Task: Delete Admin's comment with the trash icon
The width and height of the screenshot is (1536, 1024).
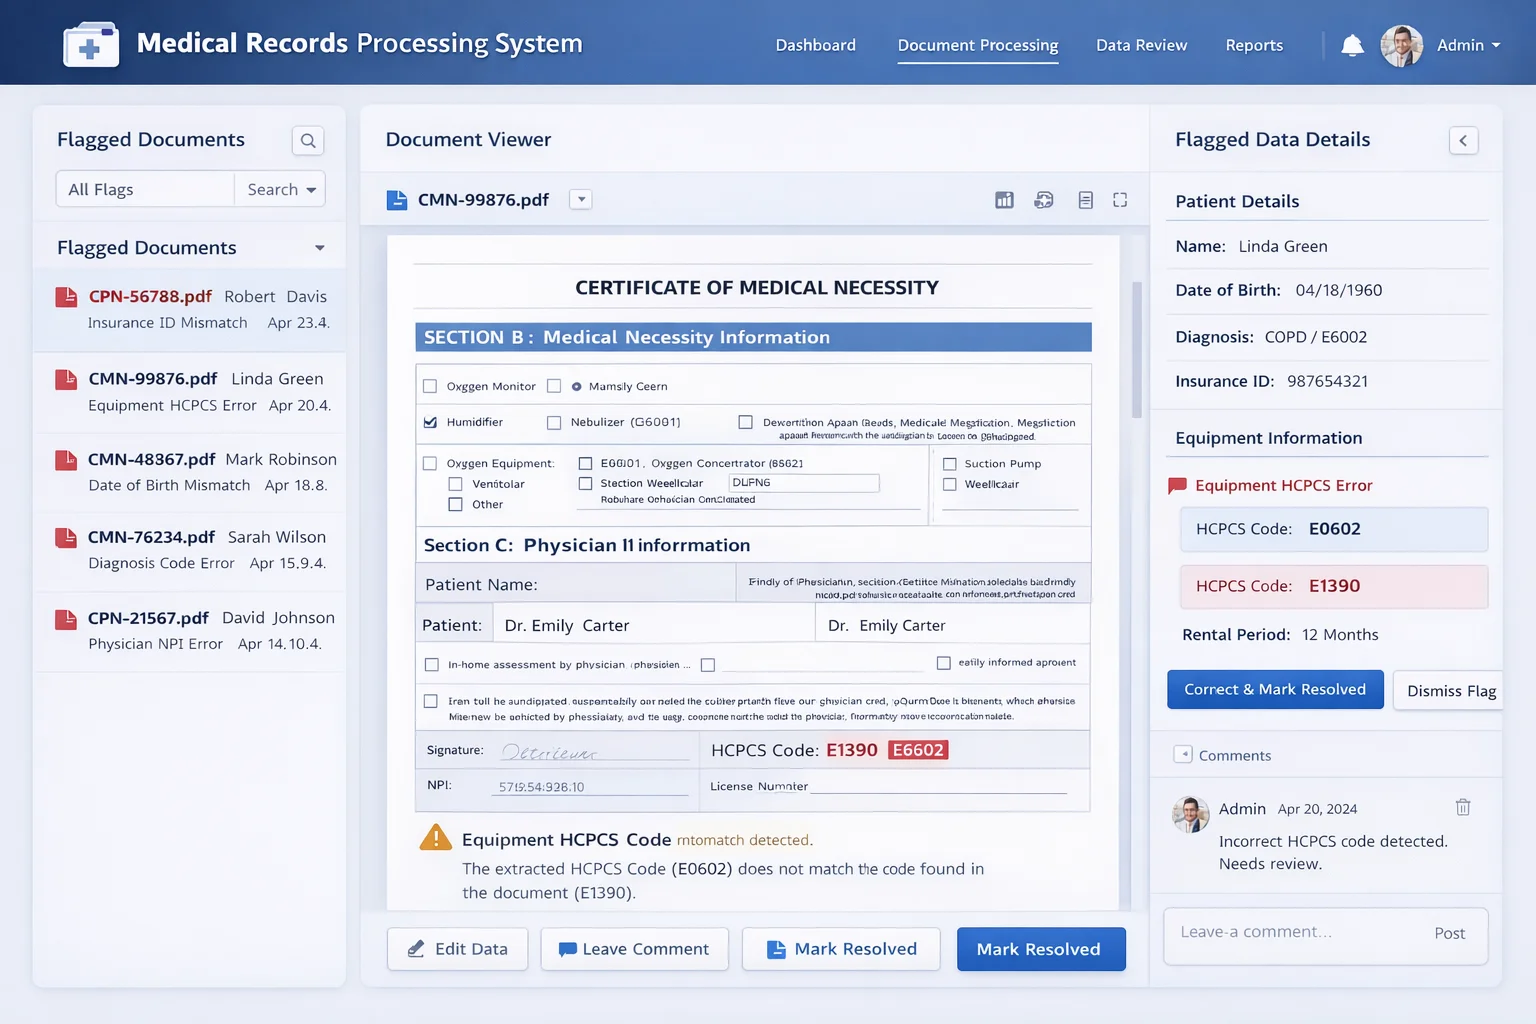Action: coord(1463,807)
